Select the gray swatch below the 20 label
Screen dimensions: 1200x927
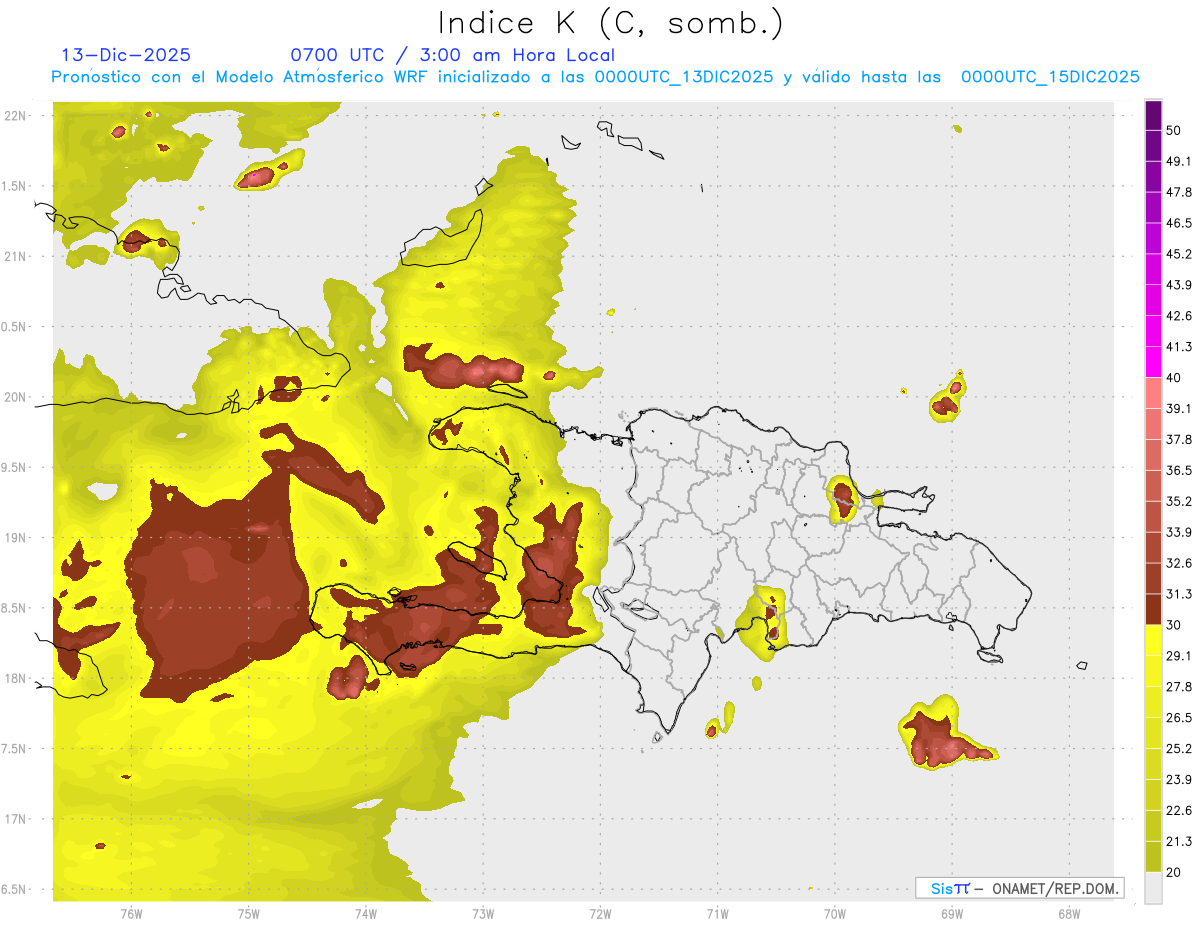pyautogui.click(x=1154, y=887)
